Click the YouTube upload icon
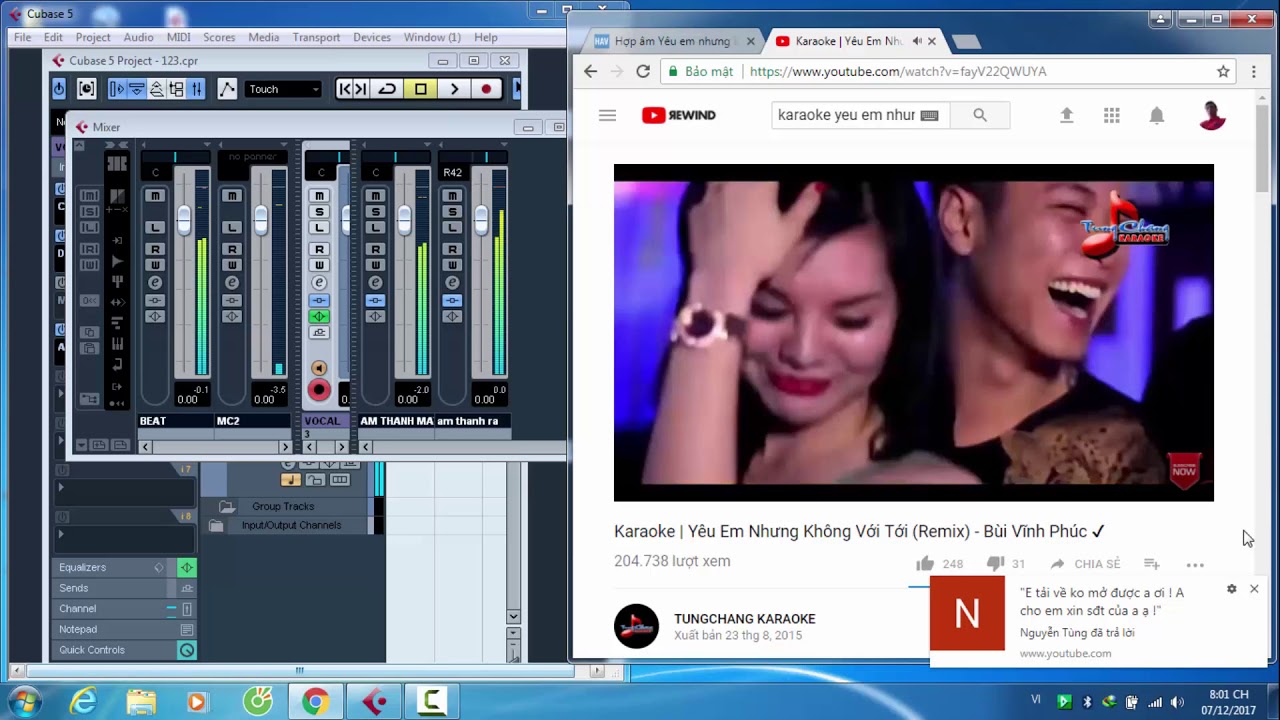Screen dimensions: 1280x720 coord(1067,115)
